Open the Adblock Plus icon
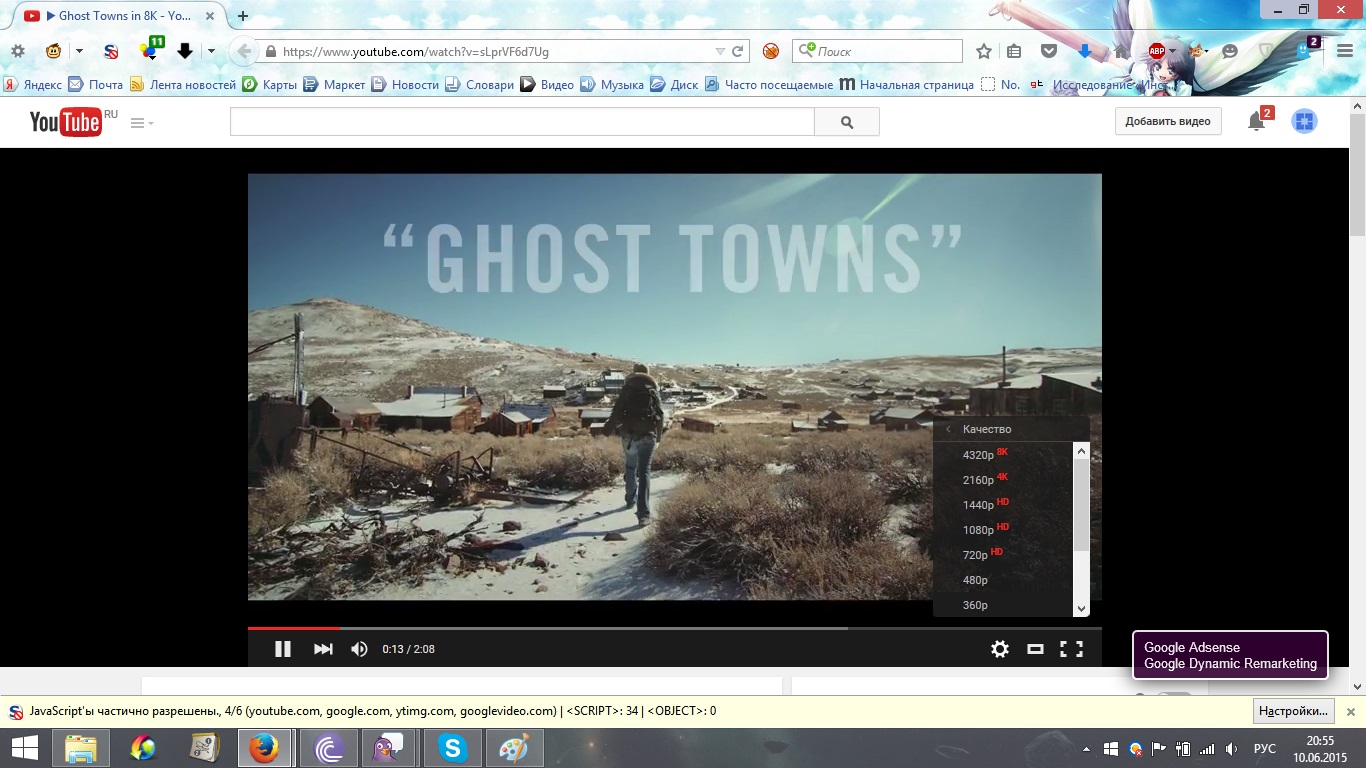1366x768 pixels. click(x=1156, y=51)
